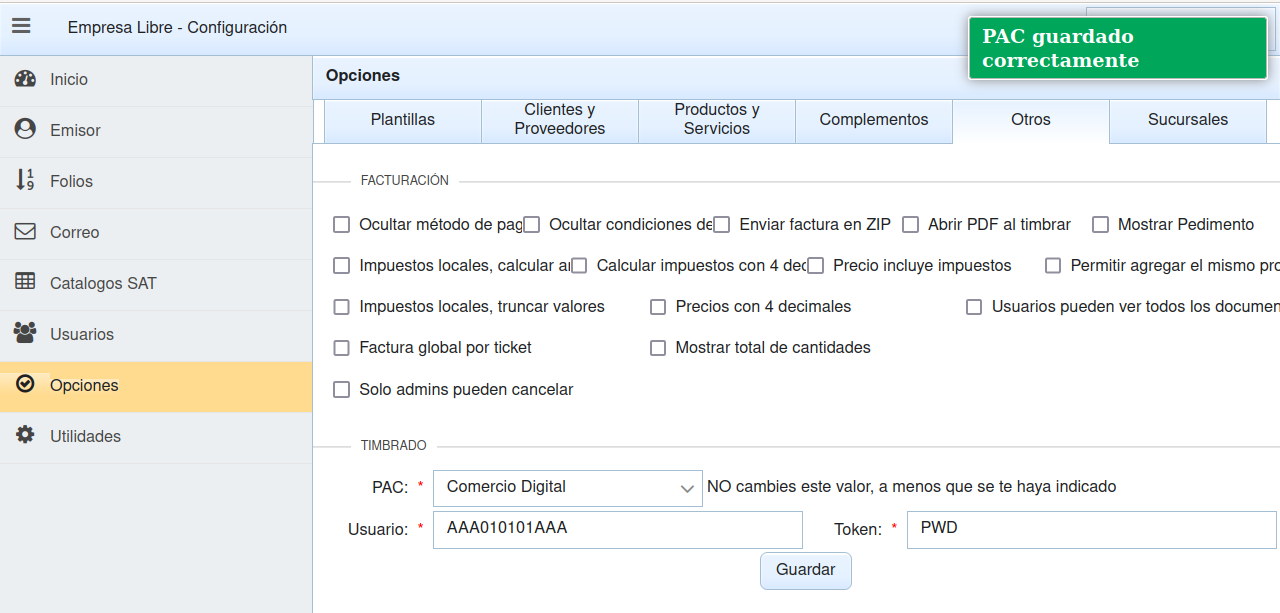Tick the Mostrar Pedimento checkbox
The height and width of the screenshot is (613, 1280).
[x=1100, y=225]
